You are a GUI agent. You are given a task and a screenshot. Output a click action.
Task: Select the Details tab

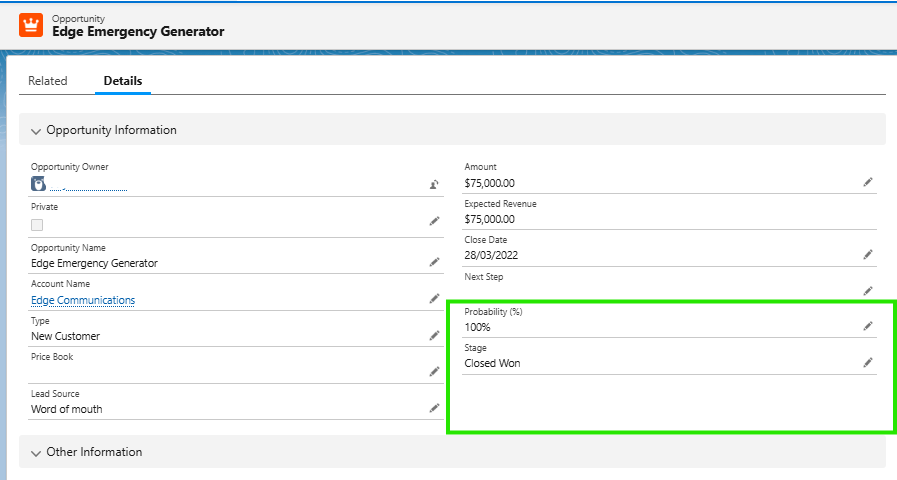click(123, 81)
